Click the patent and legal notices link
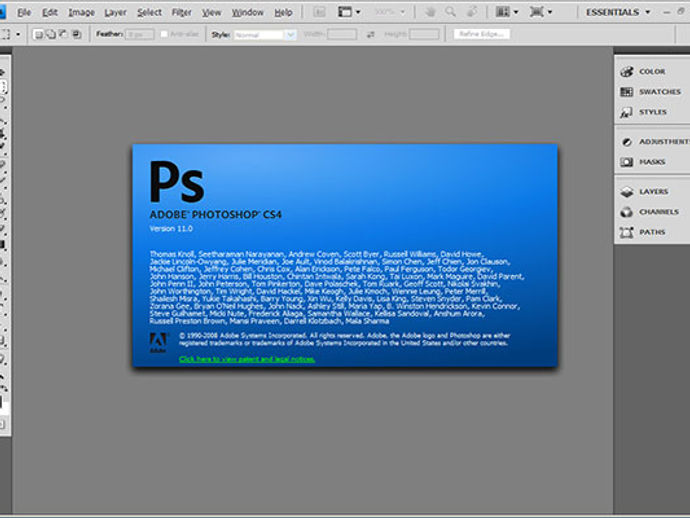The height and width of the screenshot is (518, 690). 247,359
